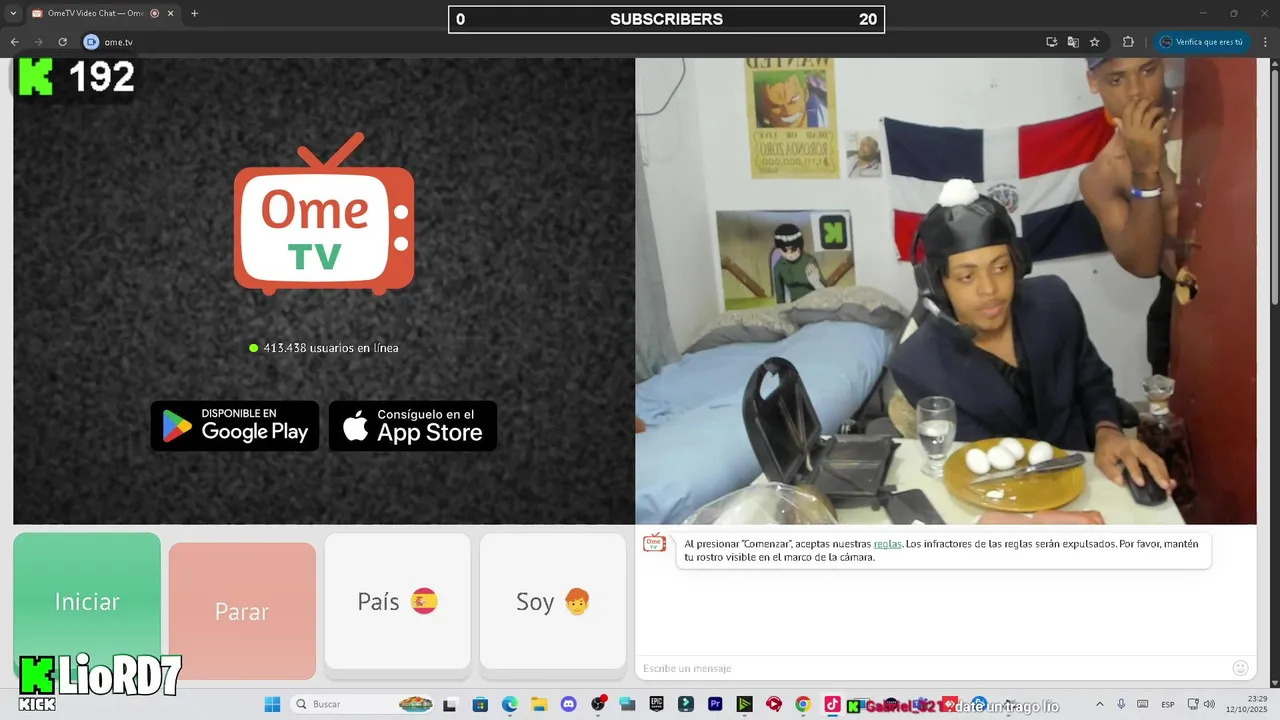The width and height of the screenshot is (1280, 720).
Task: Launch Microsoft Store from taskbar
Action: [480, 704]
